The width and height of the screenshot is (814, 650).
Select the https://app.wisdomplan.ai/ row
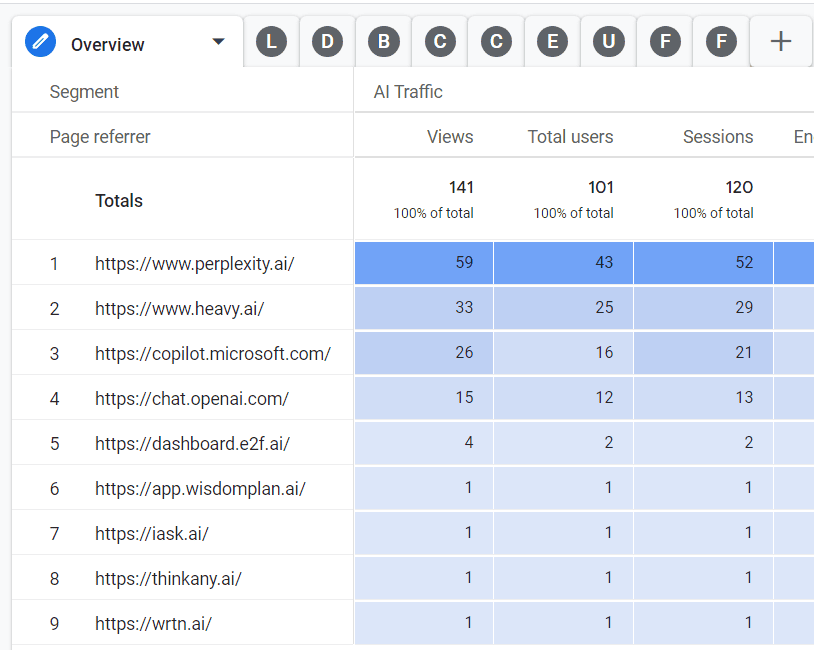200,489
